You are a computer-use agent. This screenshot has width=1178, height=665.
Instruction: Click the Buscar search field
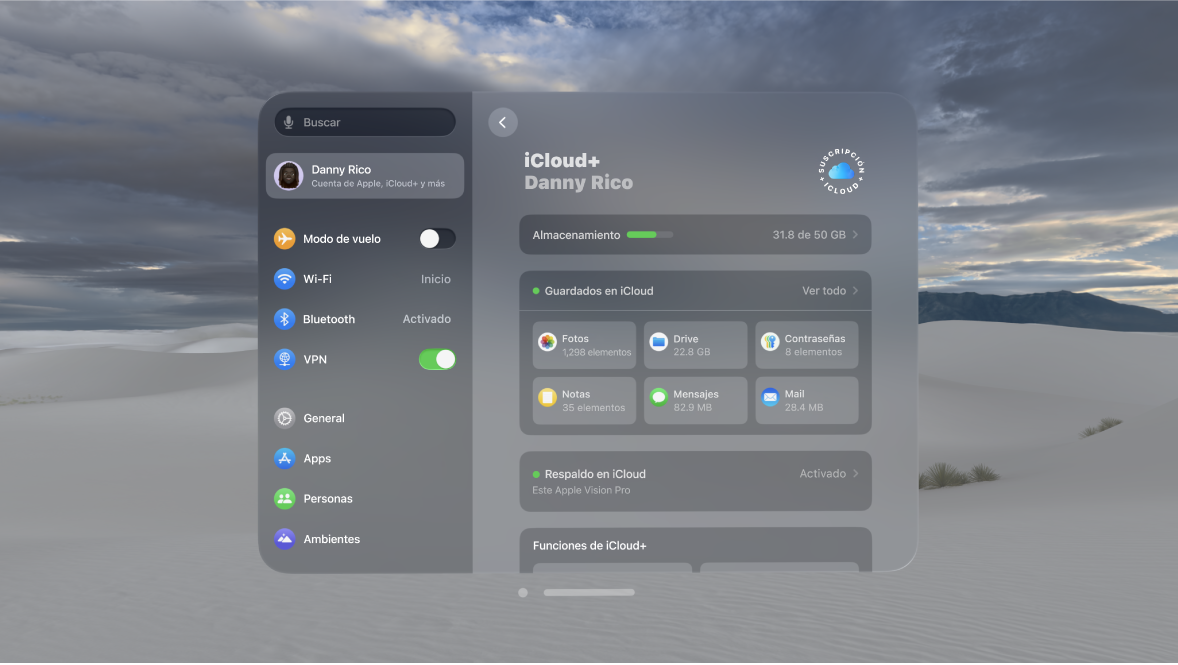click(x=364, y=122)
